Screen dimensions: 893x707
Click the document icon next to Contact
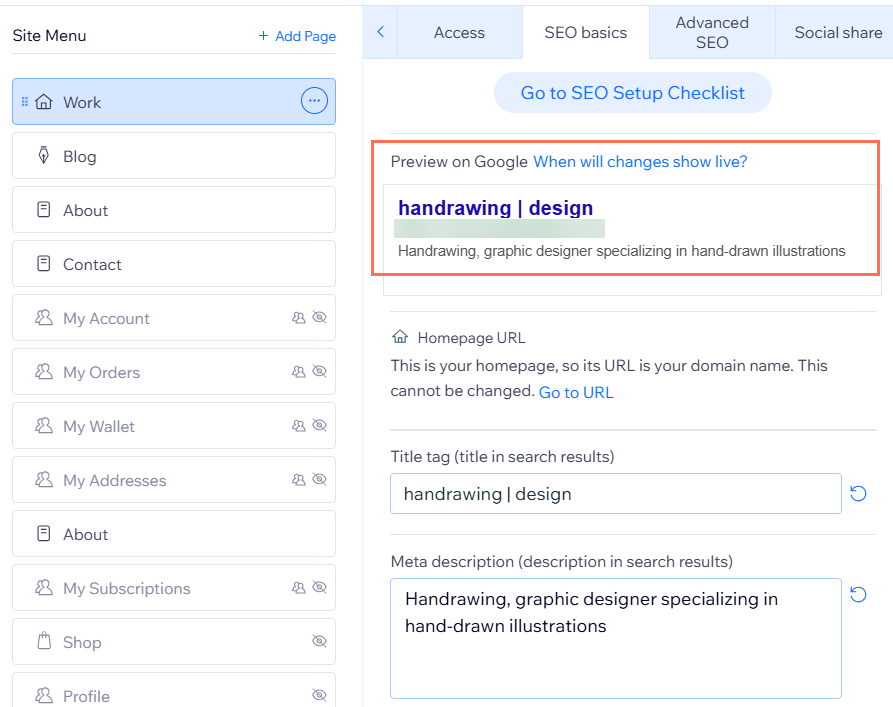tap(43, 263)
